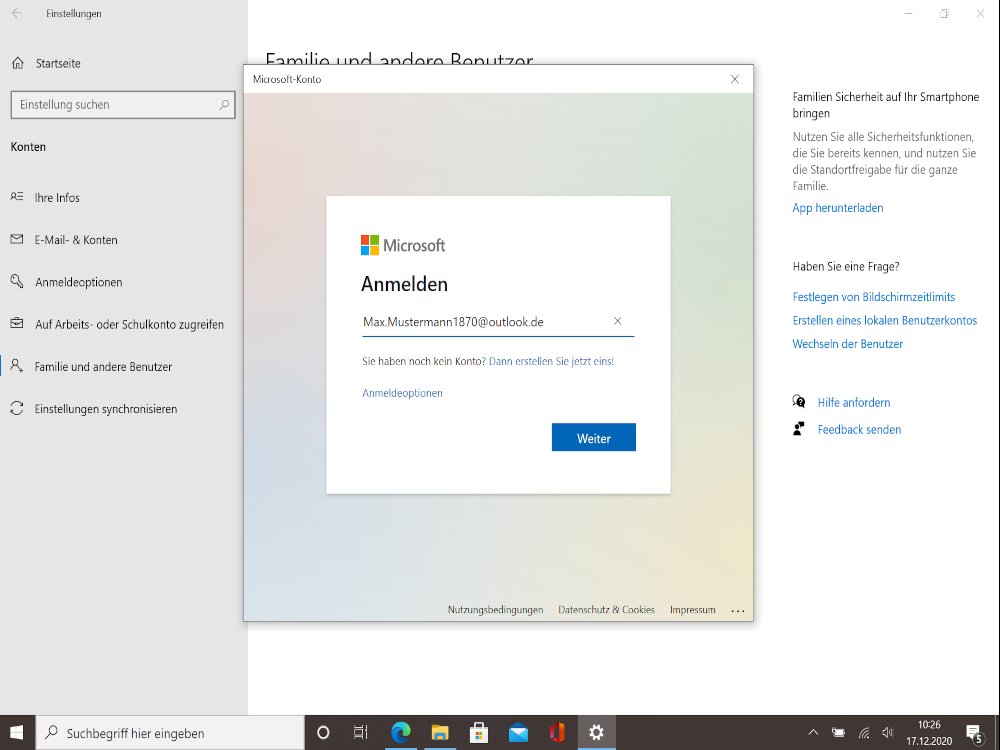Open the notification center icon
1000x750 pixels.
click(x=973, y=733)
